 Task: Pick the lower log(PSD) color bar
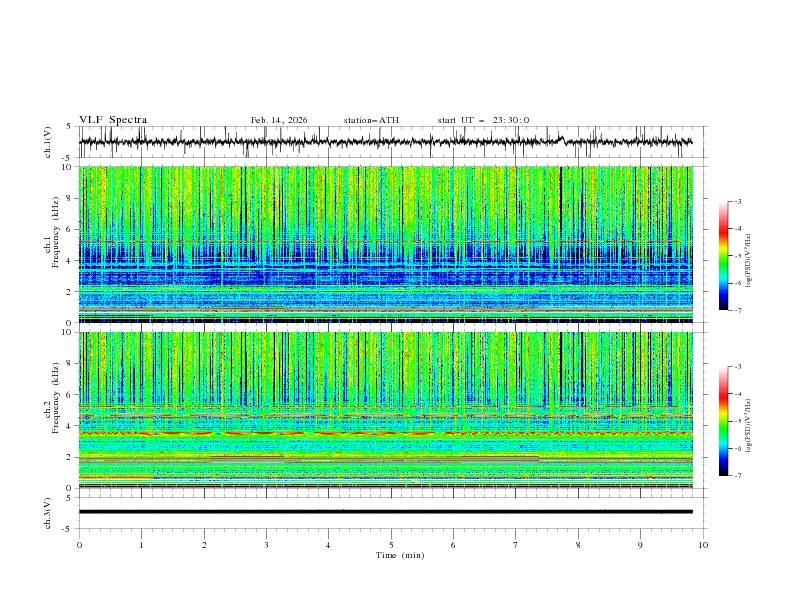[x=723, y=421]
